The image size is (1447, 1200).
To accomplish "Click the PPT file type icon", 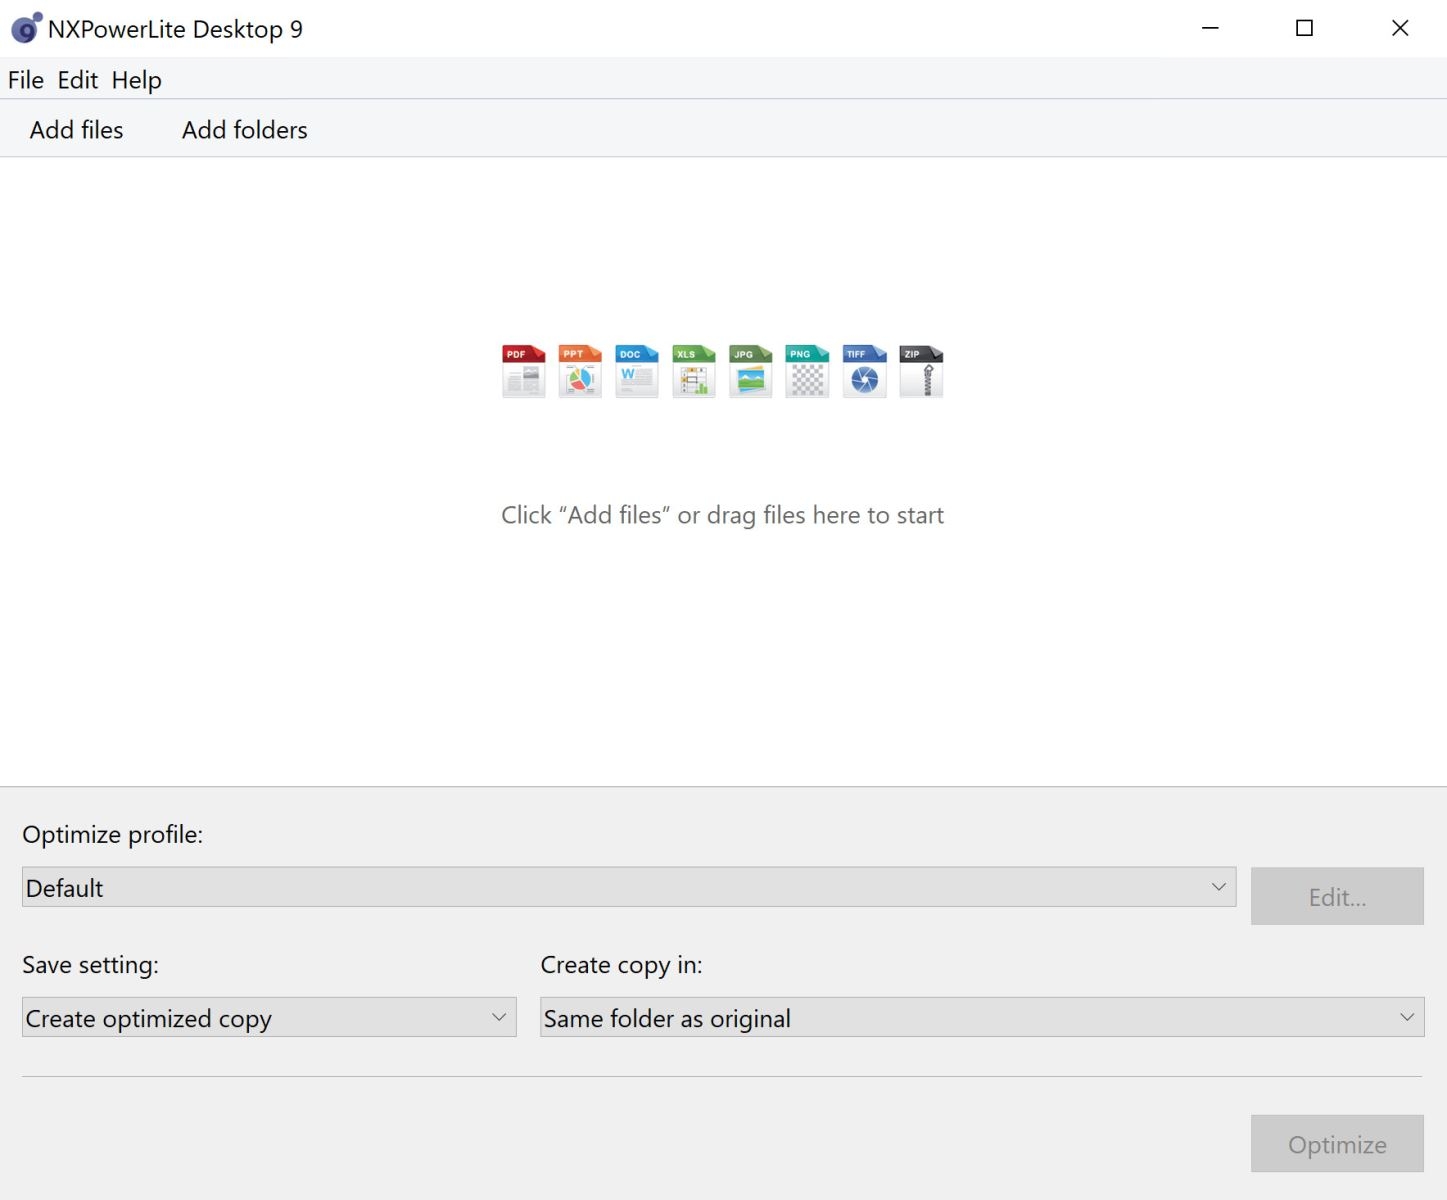I will [580, 371].
